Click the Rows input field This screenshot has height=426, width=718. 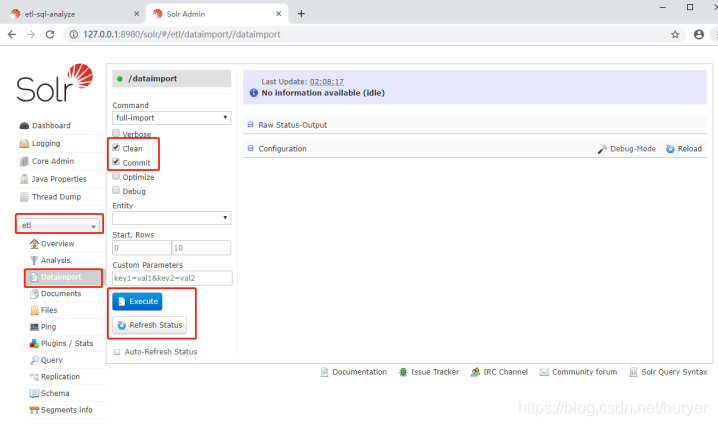point(201,248)
